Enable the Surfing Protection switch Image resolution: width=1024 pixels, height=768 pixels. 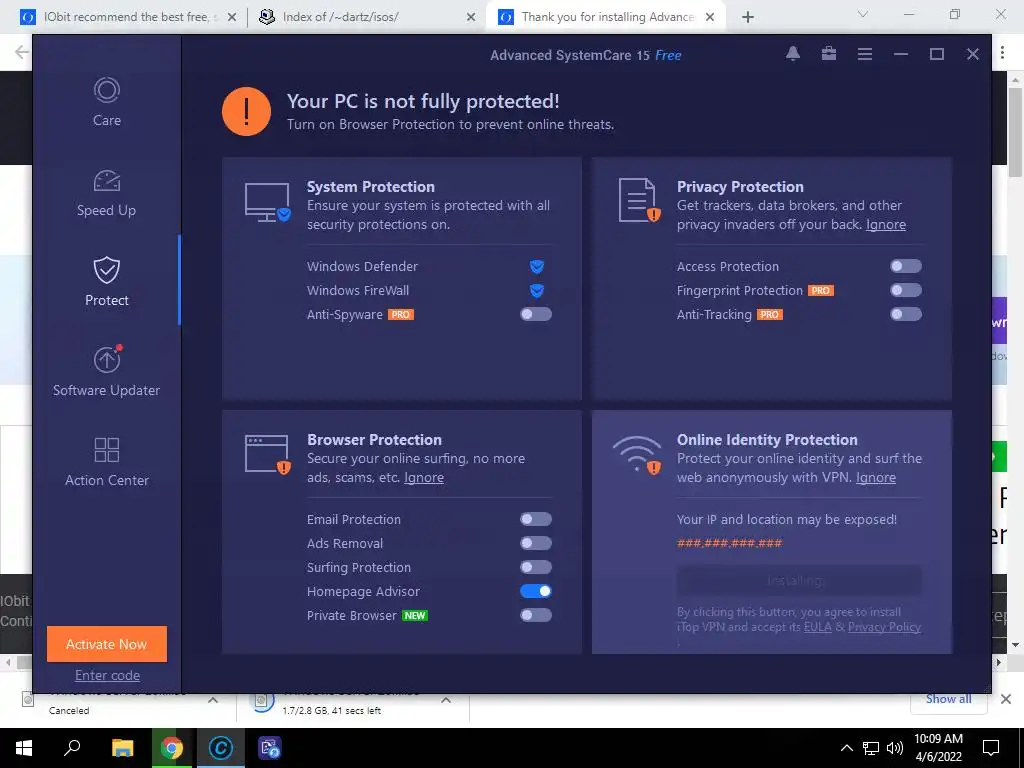click(536, 567)
